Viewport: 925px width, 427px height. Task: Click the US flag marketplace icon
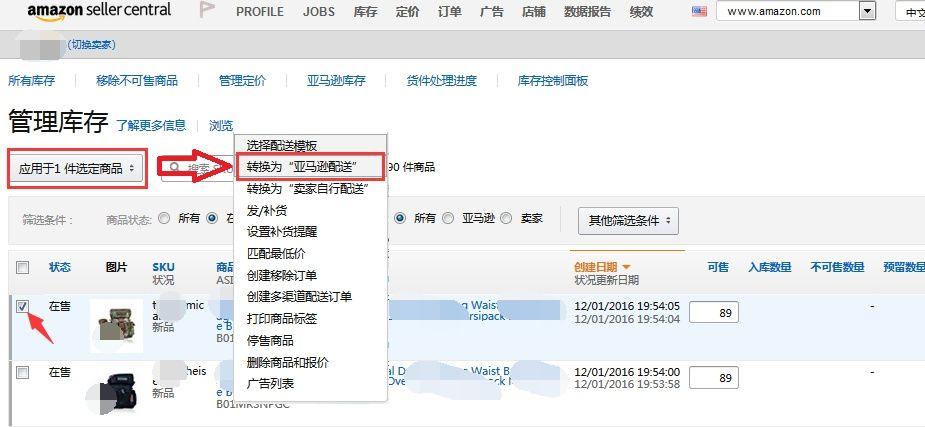699,11
